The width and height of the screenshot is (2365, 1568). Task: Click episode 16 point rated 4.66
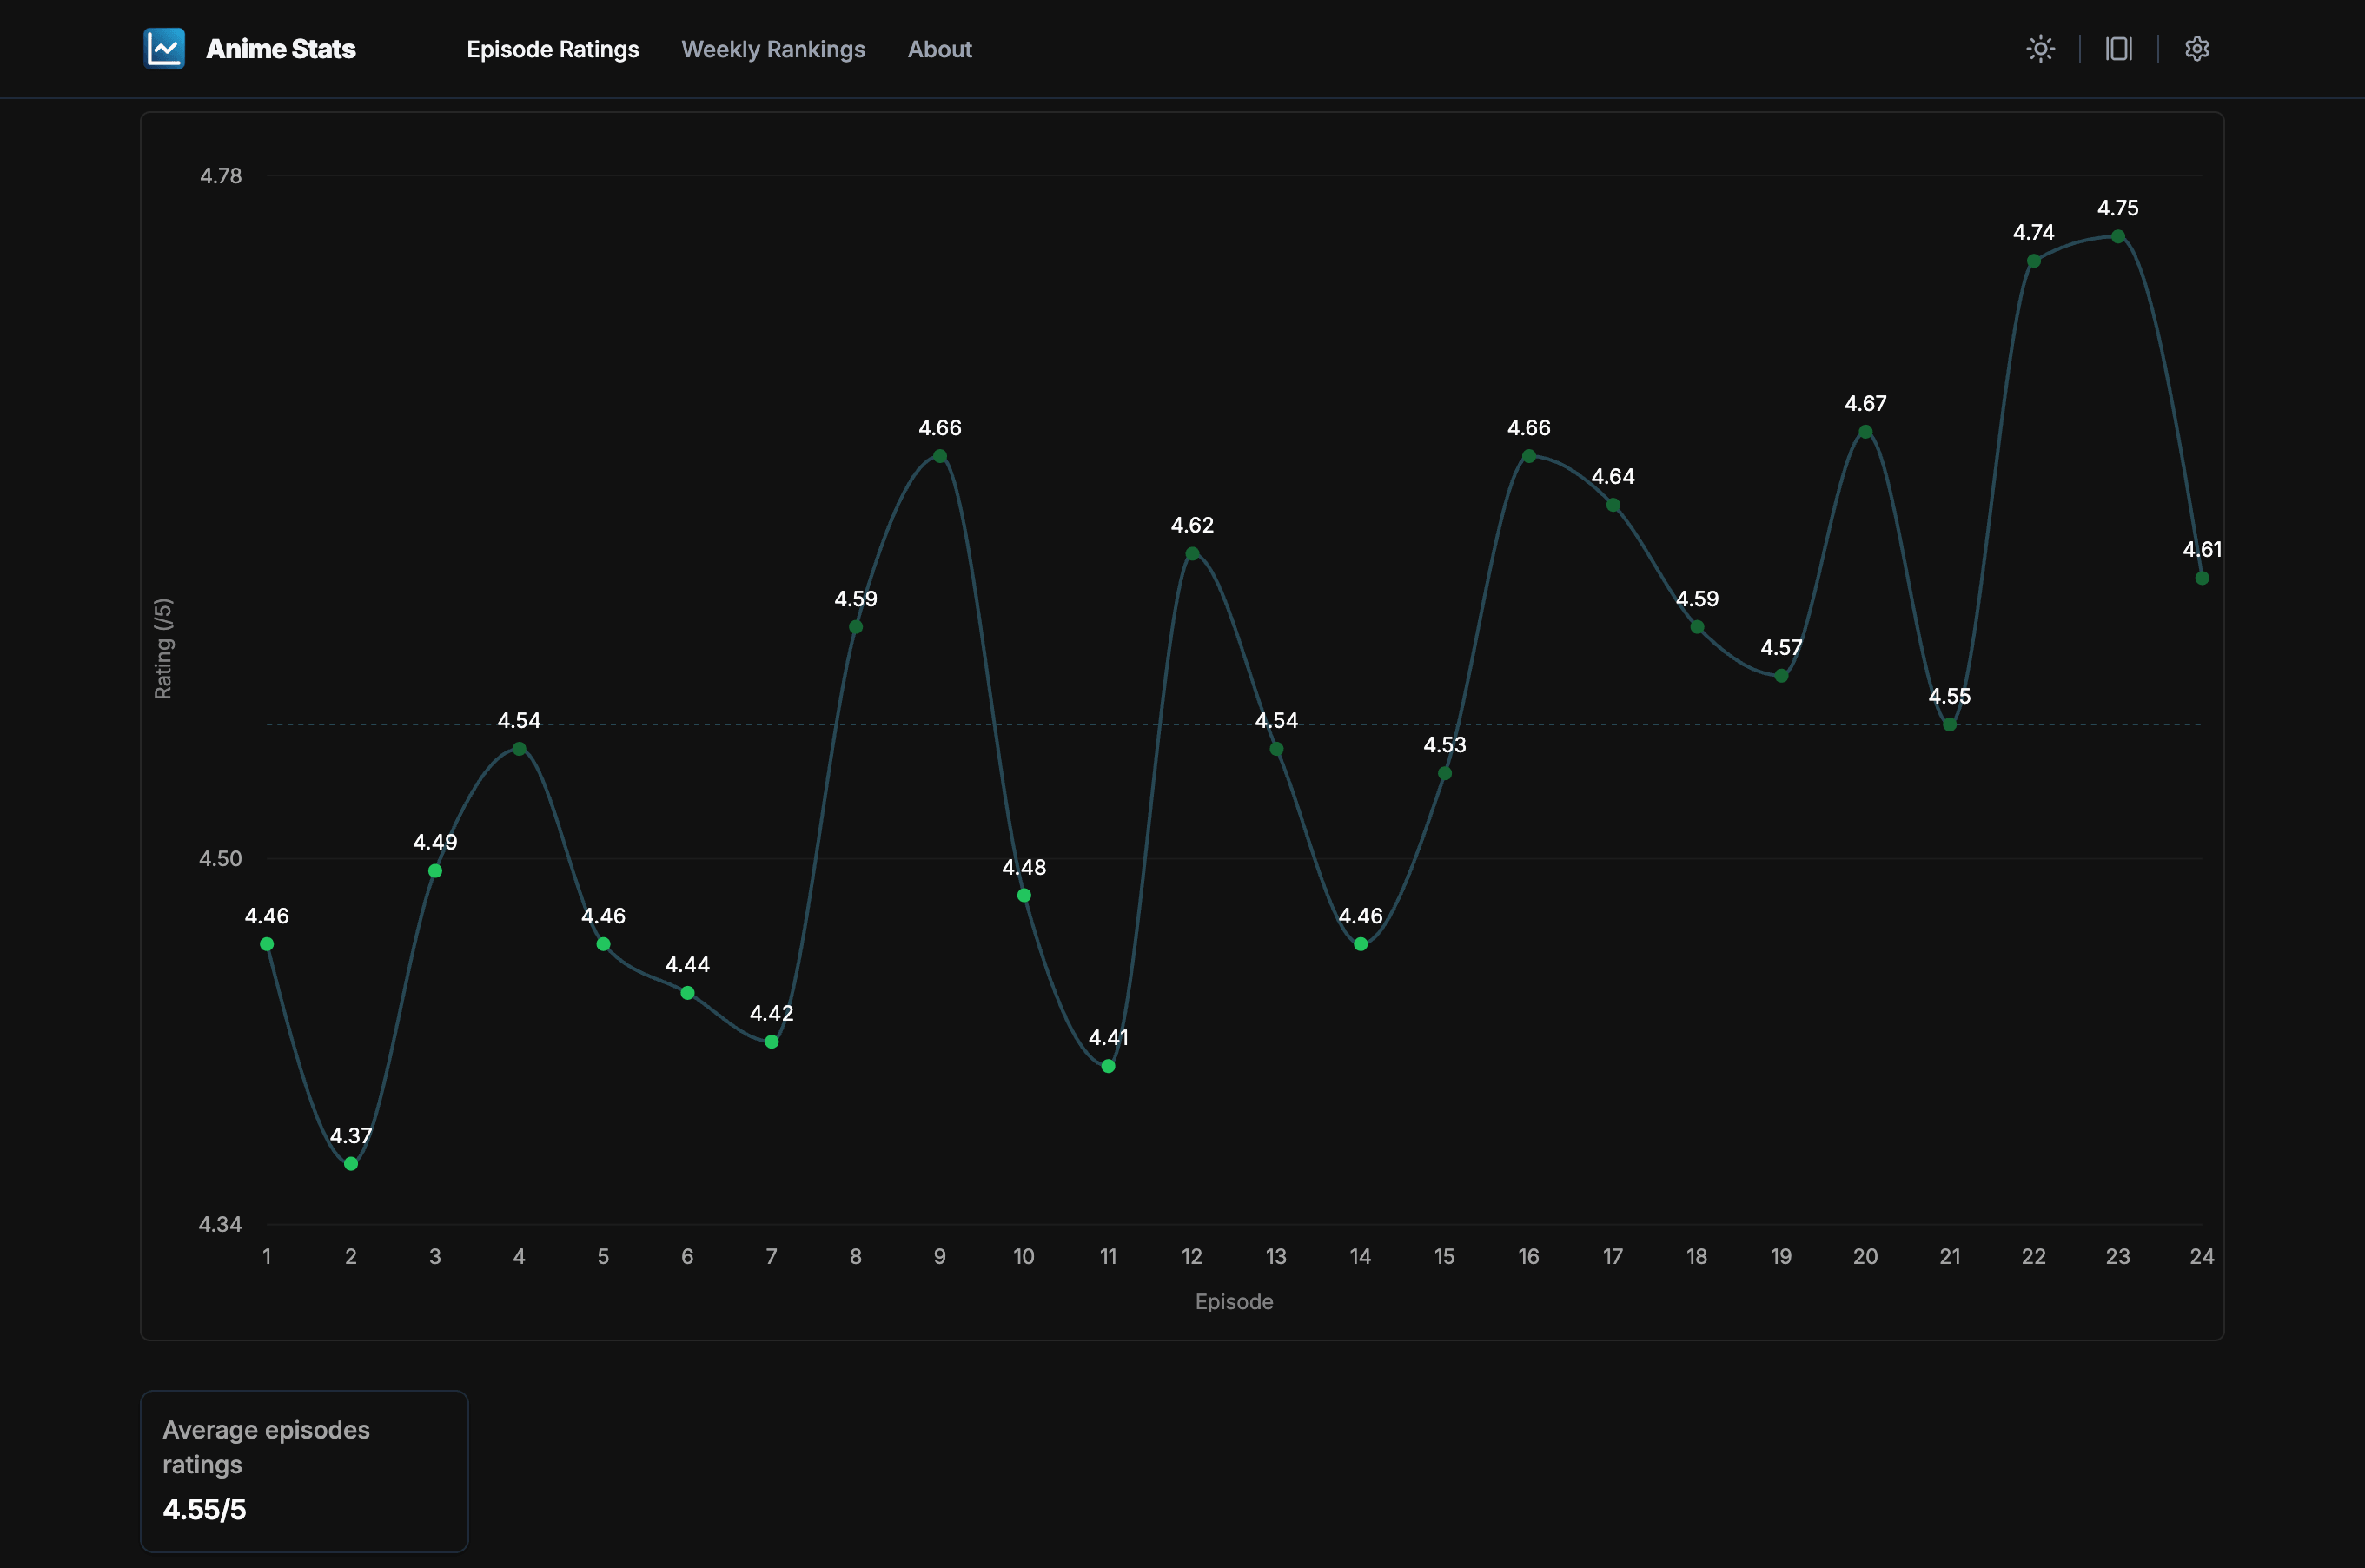click(x=1528, y=456)
